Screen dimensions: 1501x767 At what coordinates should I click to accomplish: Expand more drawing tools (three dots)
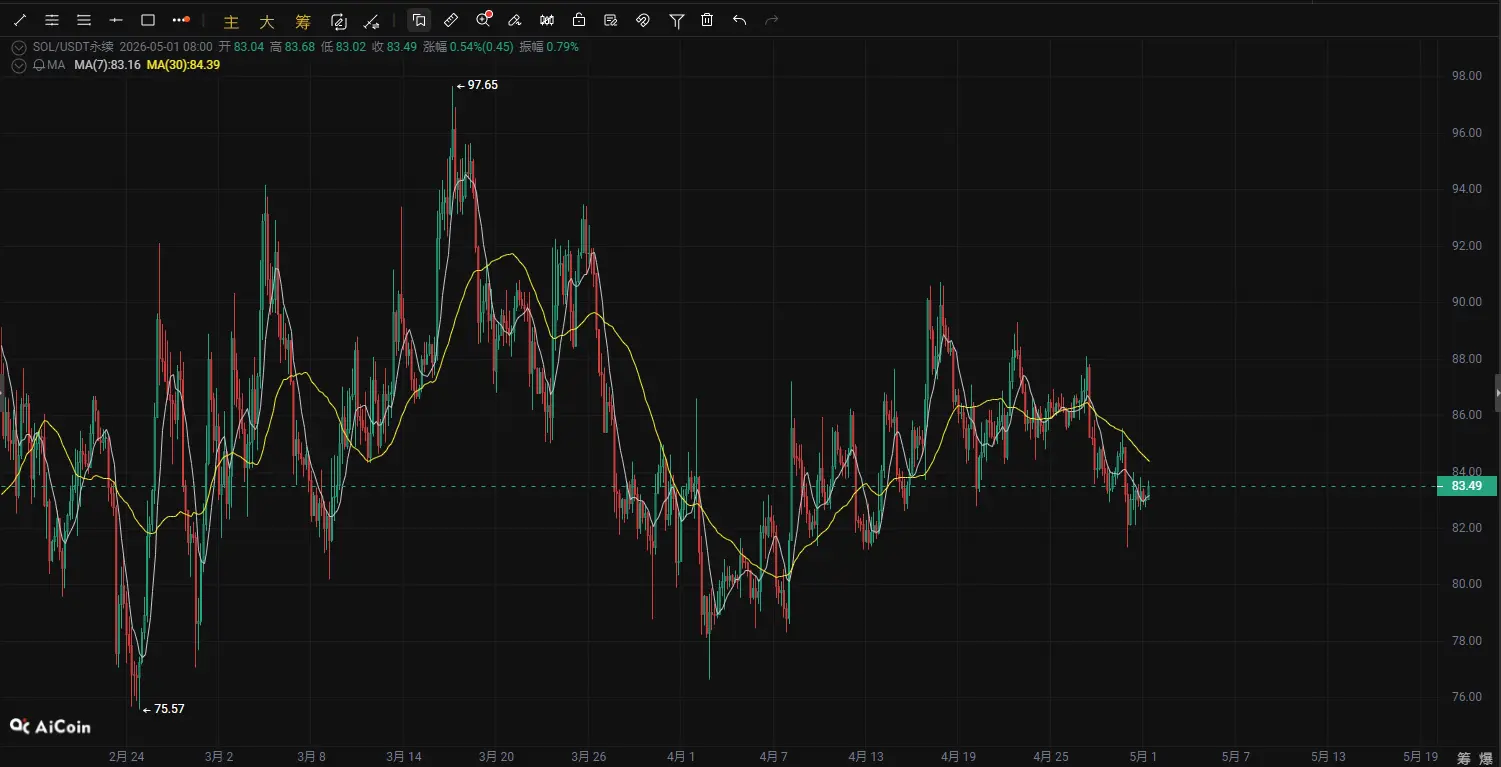[181, 20]
